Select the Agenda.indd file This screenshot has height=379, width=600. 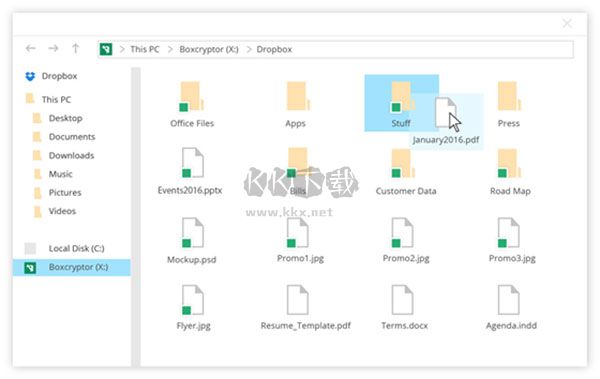point(511,308)
